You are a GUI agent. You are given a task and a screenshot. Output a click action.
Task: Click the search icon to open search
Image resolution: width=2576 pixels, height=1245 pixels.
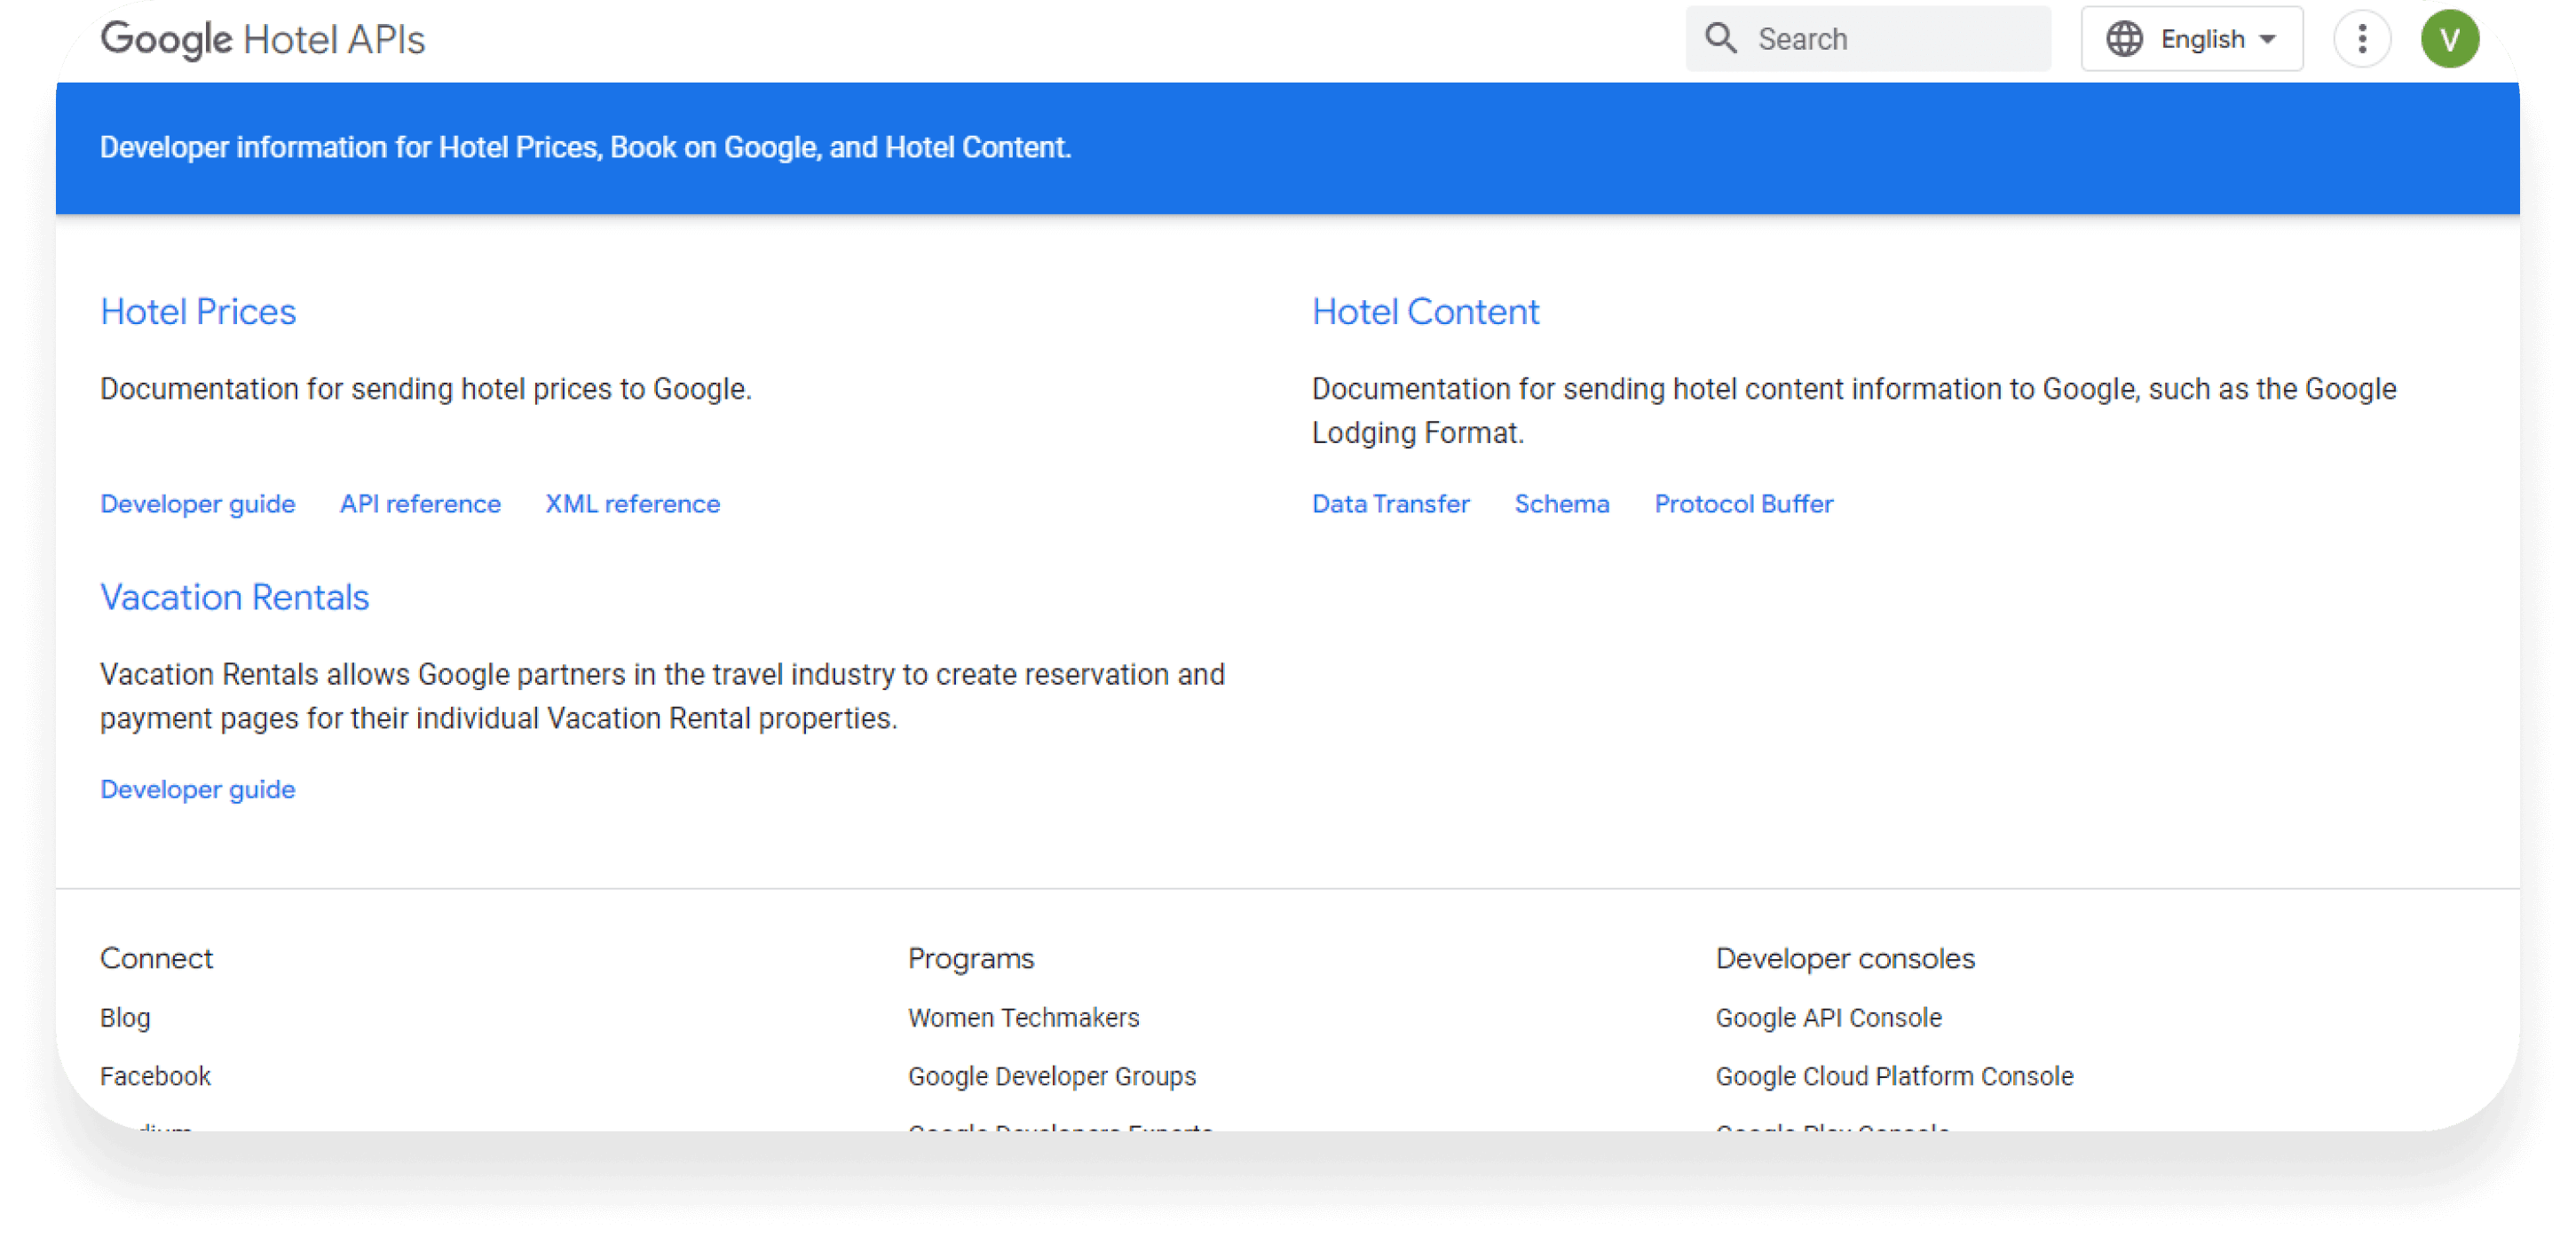[1722, 38]
